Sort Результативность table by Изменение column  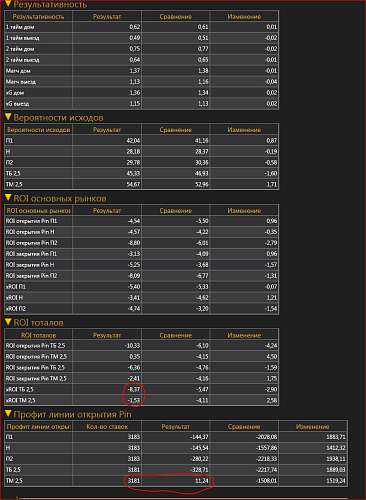click(x=244, y=16)
